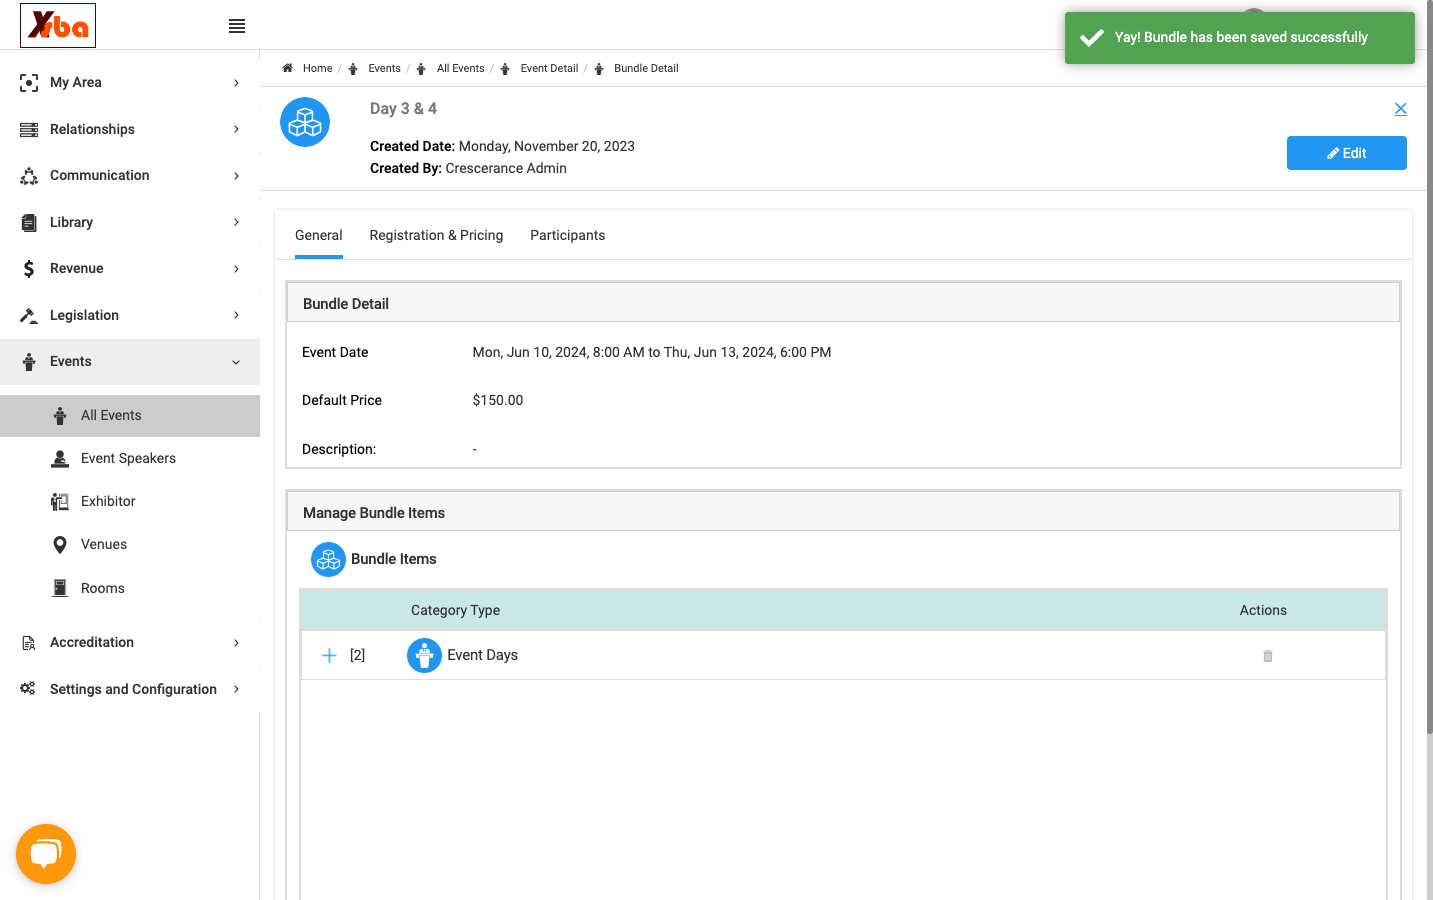Click the Relationships sidebar icon
1433x900 pixels.
click(29, 129)
